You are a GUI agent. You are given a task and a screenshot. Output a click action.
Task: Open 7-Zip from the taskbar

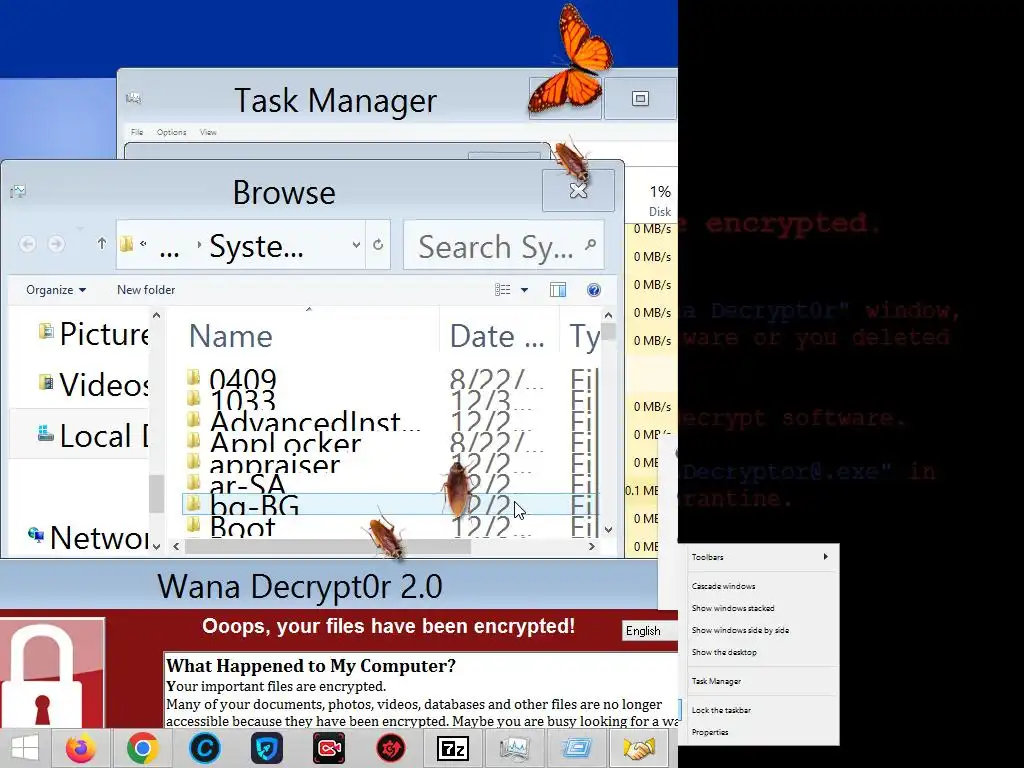pos(453,748)
